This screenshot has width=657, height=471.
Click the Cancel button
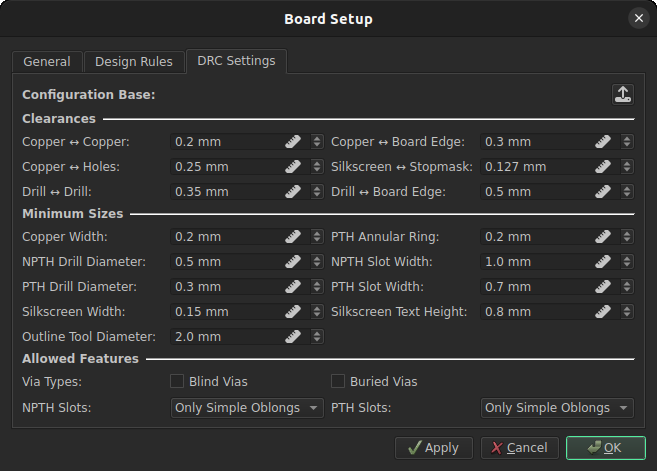tap(520, 448)
